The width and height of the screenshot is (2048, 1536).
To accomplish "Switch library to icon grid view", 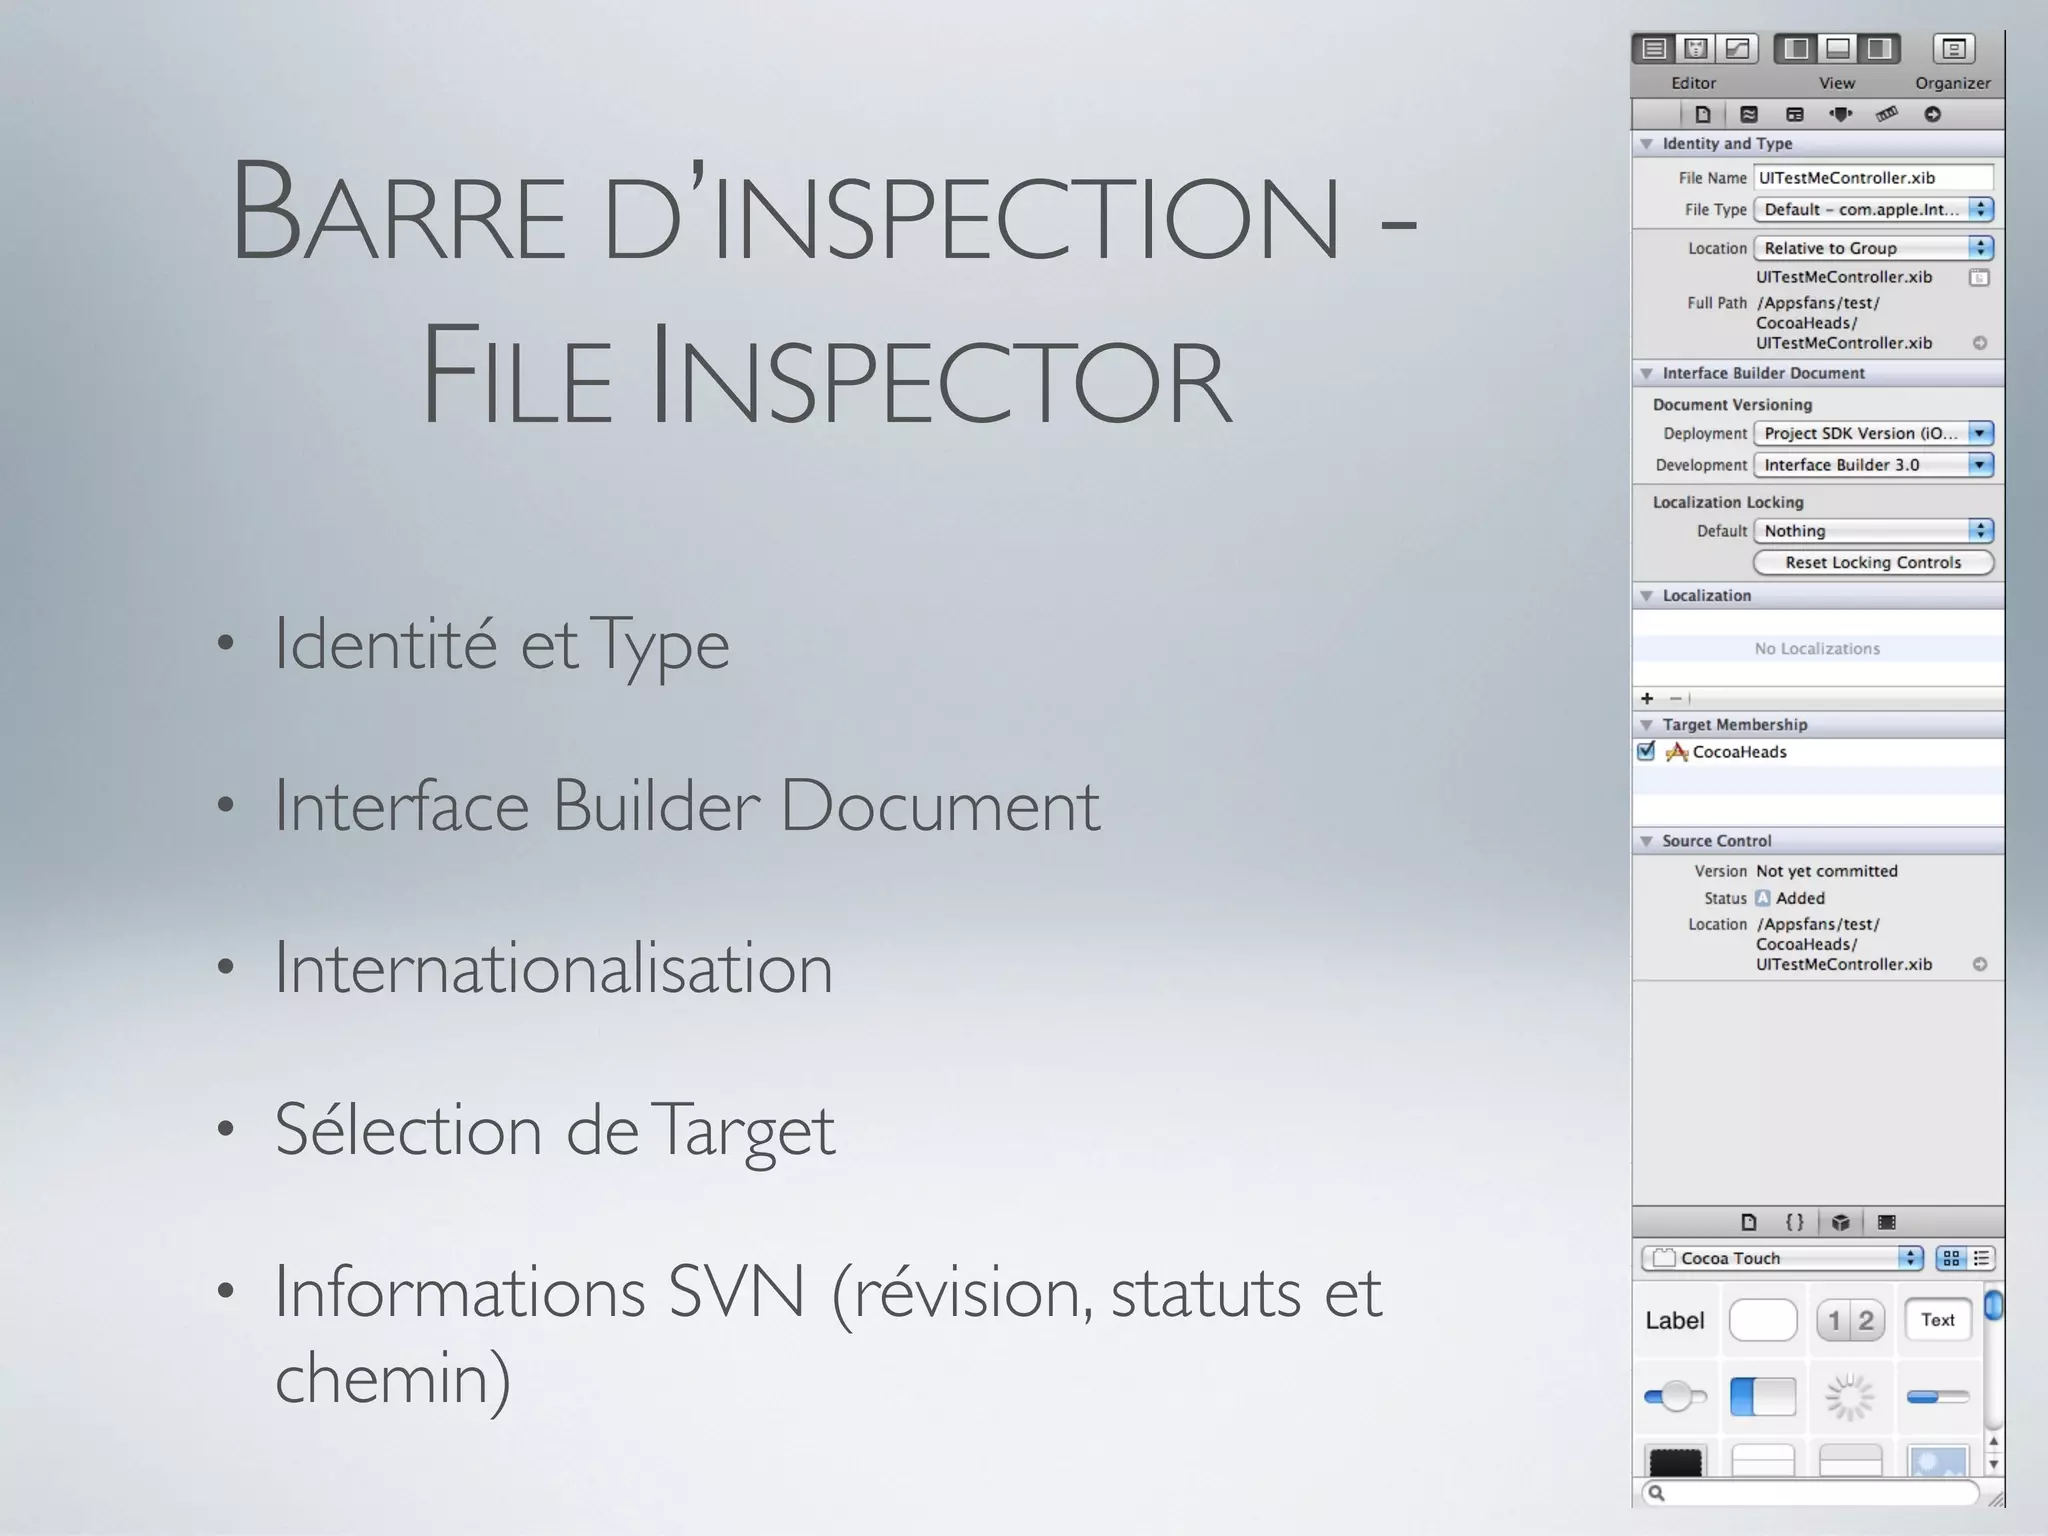I will click(x=1951, y=1258).
